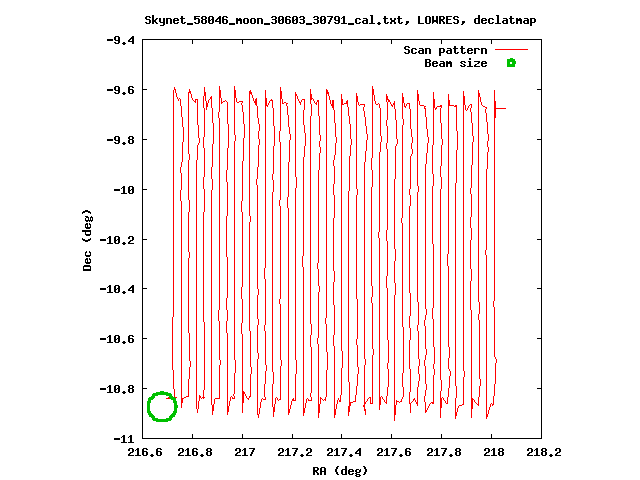640x480 pixels.
Task: Click the 218.2 RA tick label
Action: pos(544,452)
